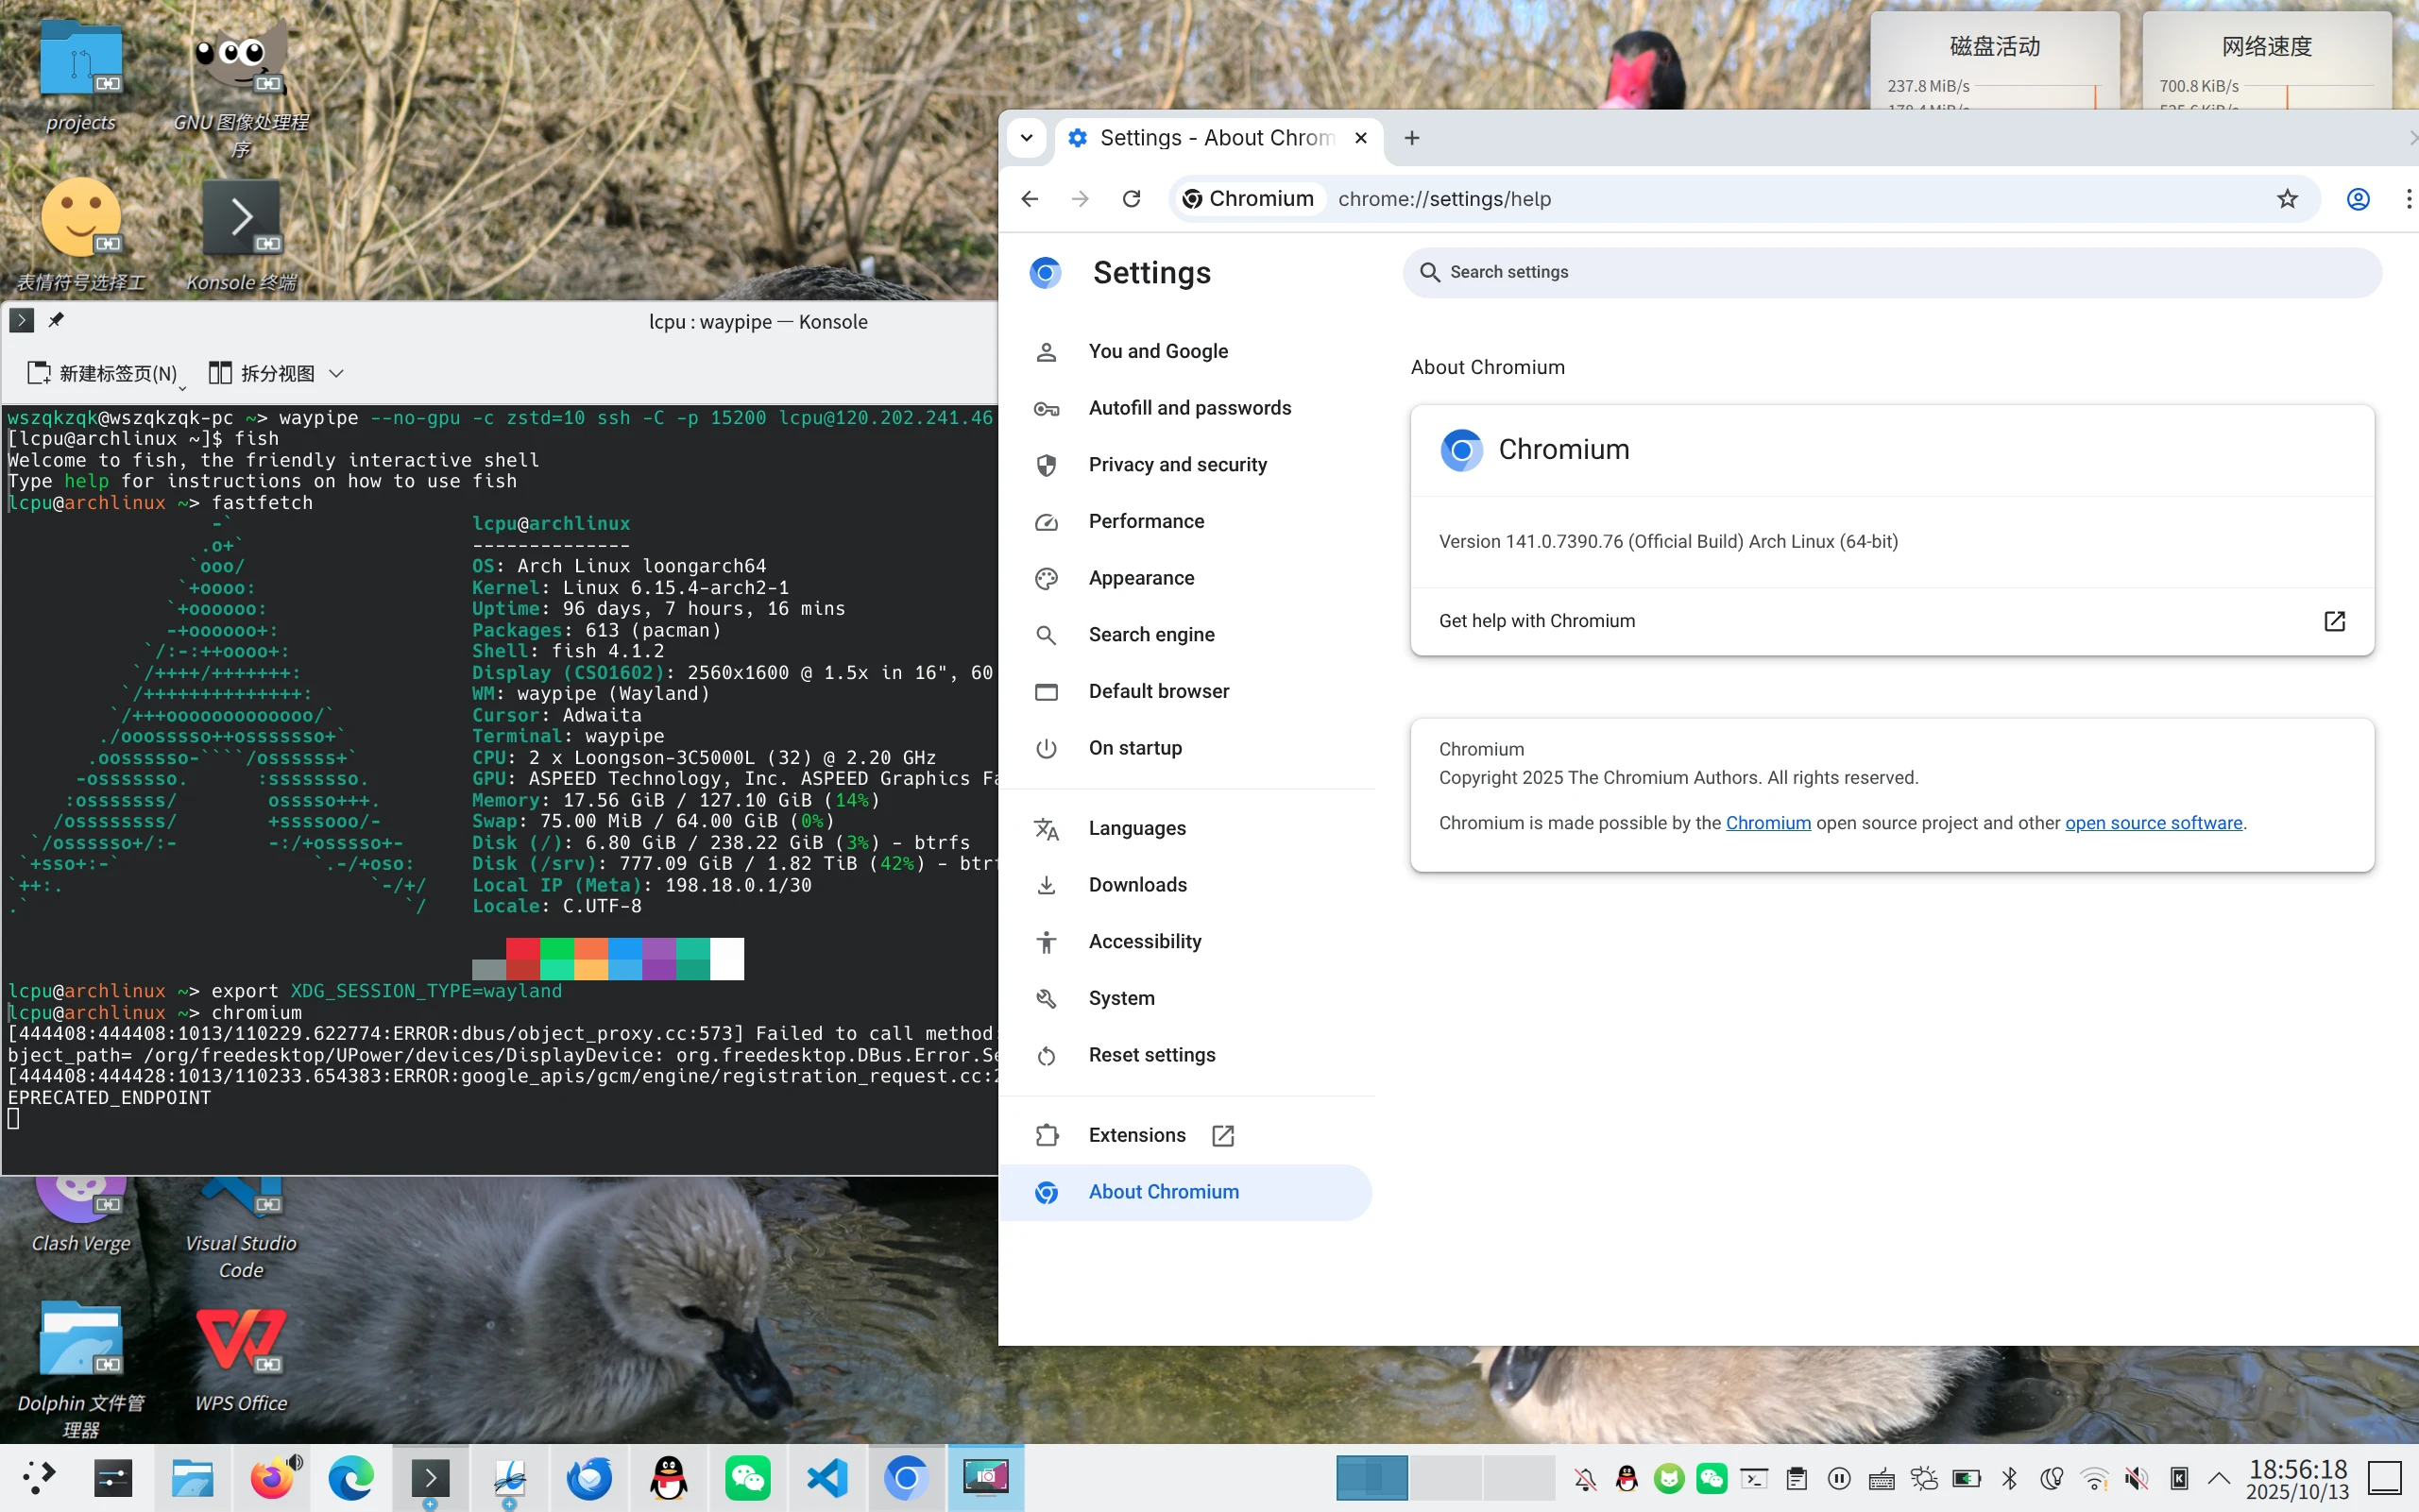Open WeChat from the taskbar
2419x1512 pixels.
[747, 1477]
